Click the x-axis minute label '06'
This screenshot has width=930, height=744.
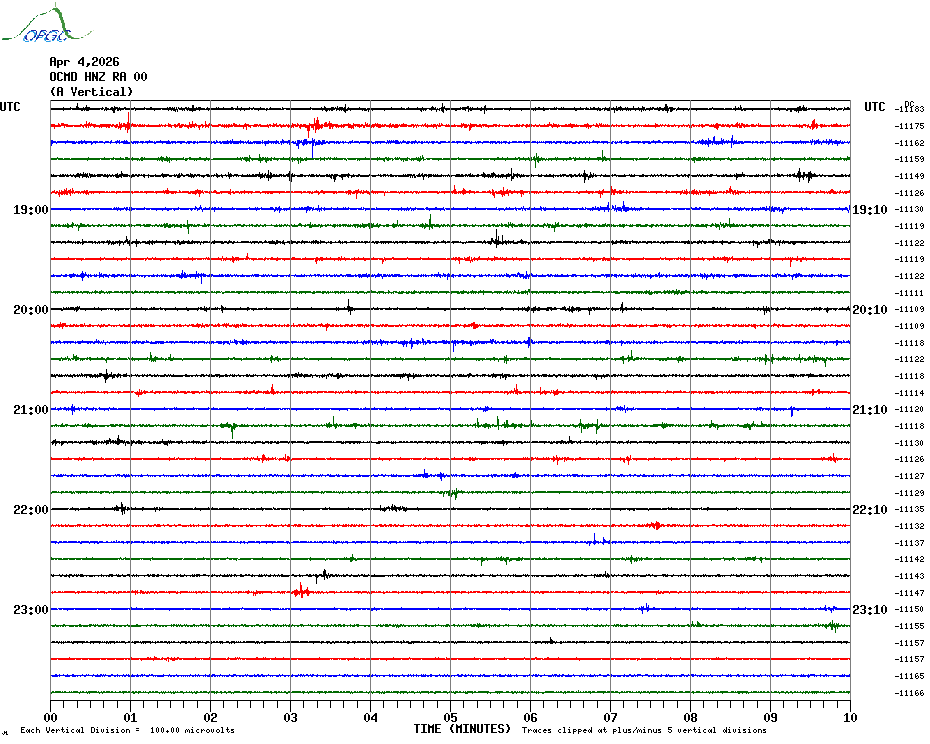point(530,717)
